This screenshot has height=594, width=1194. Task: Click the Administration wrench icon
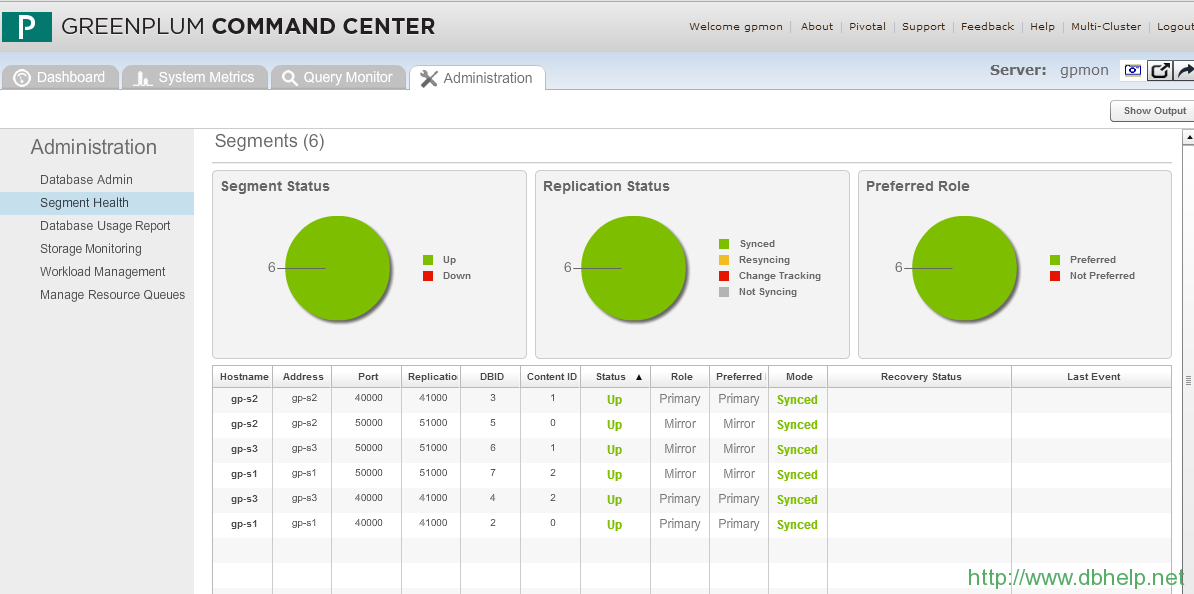[429, 79]
